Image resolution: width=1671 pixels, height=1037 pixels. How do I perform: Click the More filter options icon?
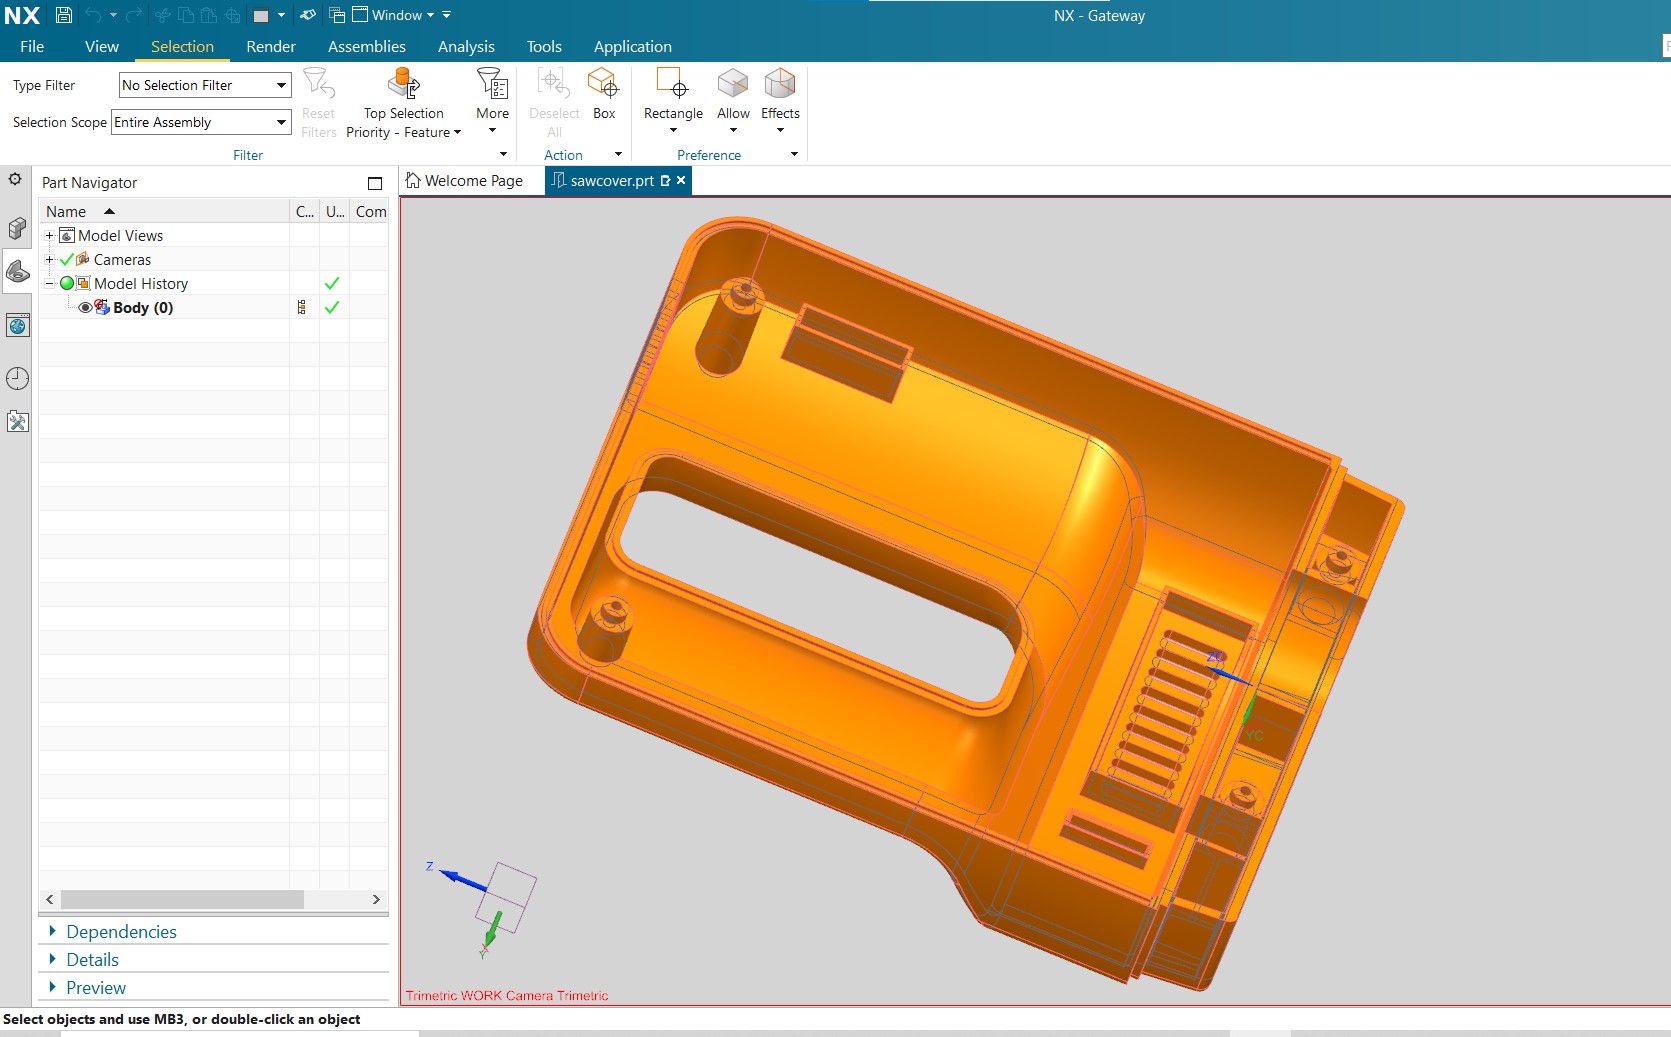[492, 83]
